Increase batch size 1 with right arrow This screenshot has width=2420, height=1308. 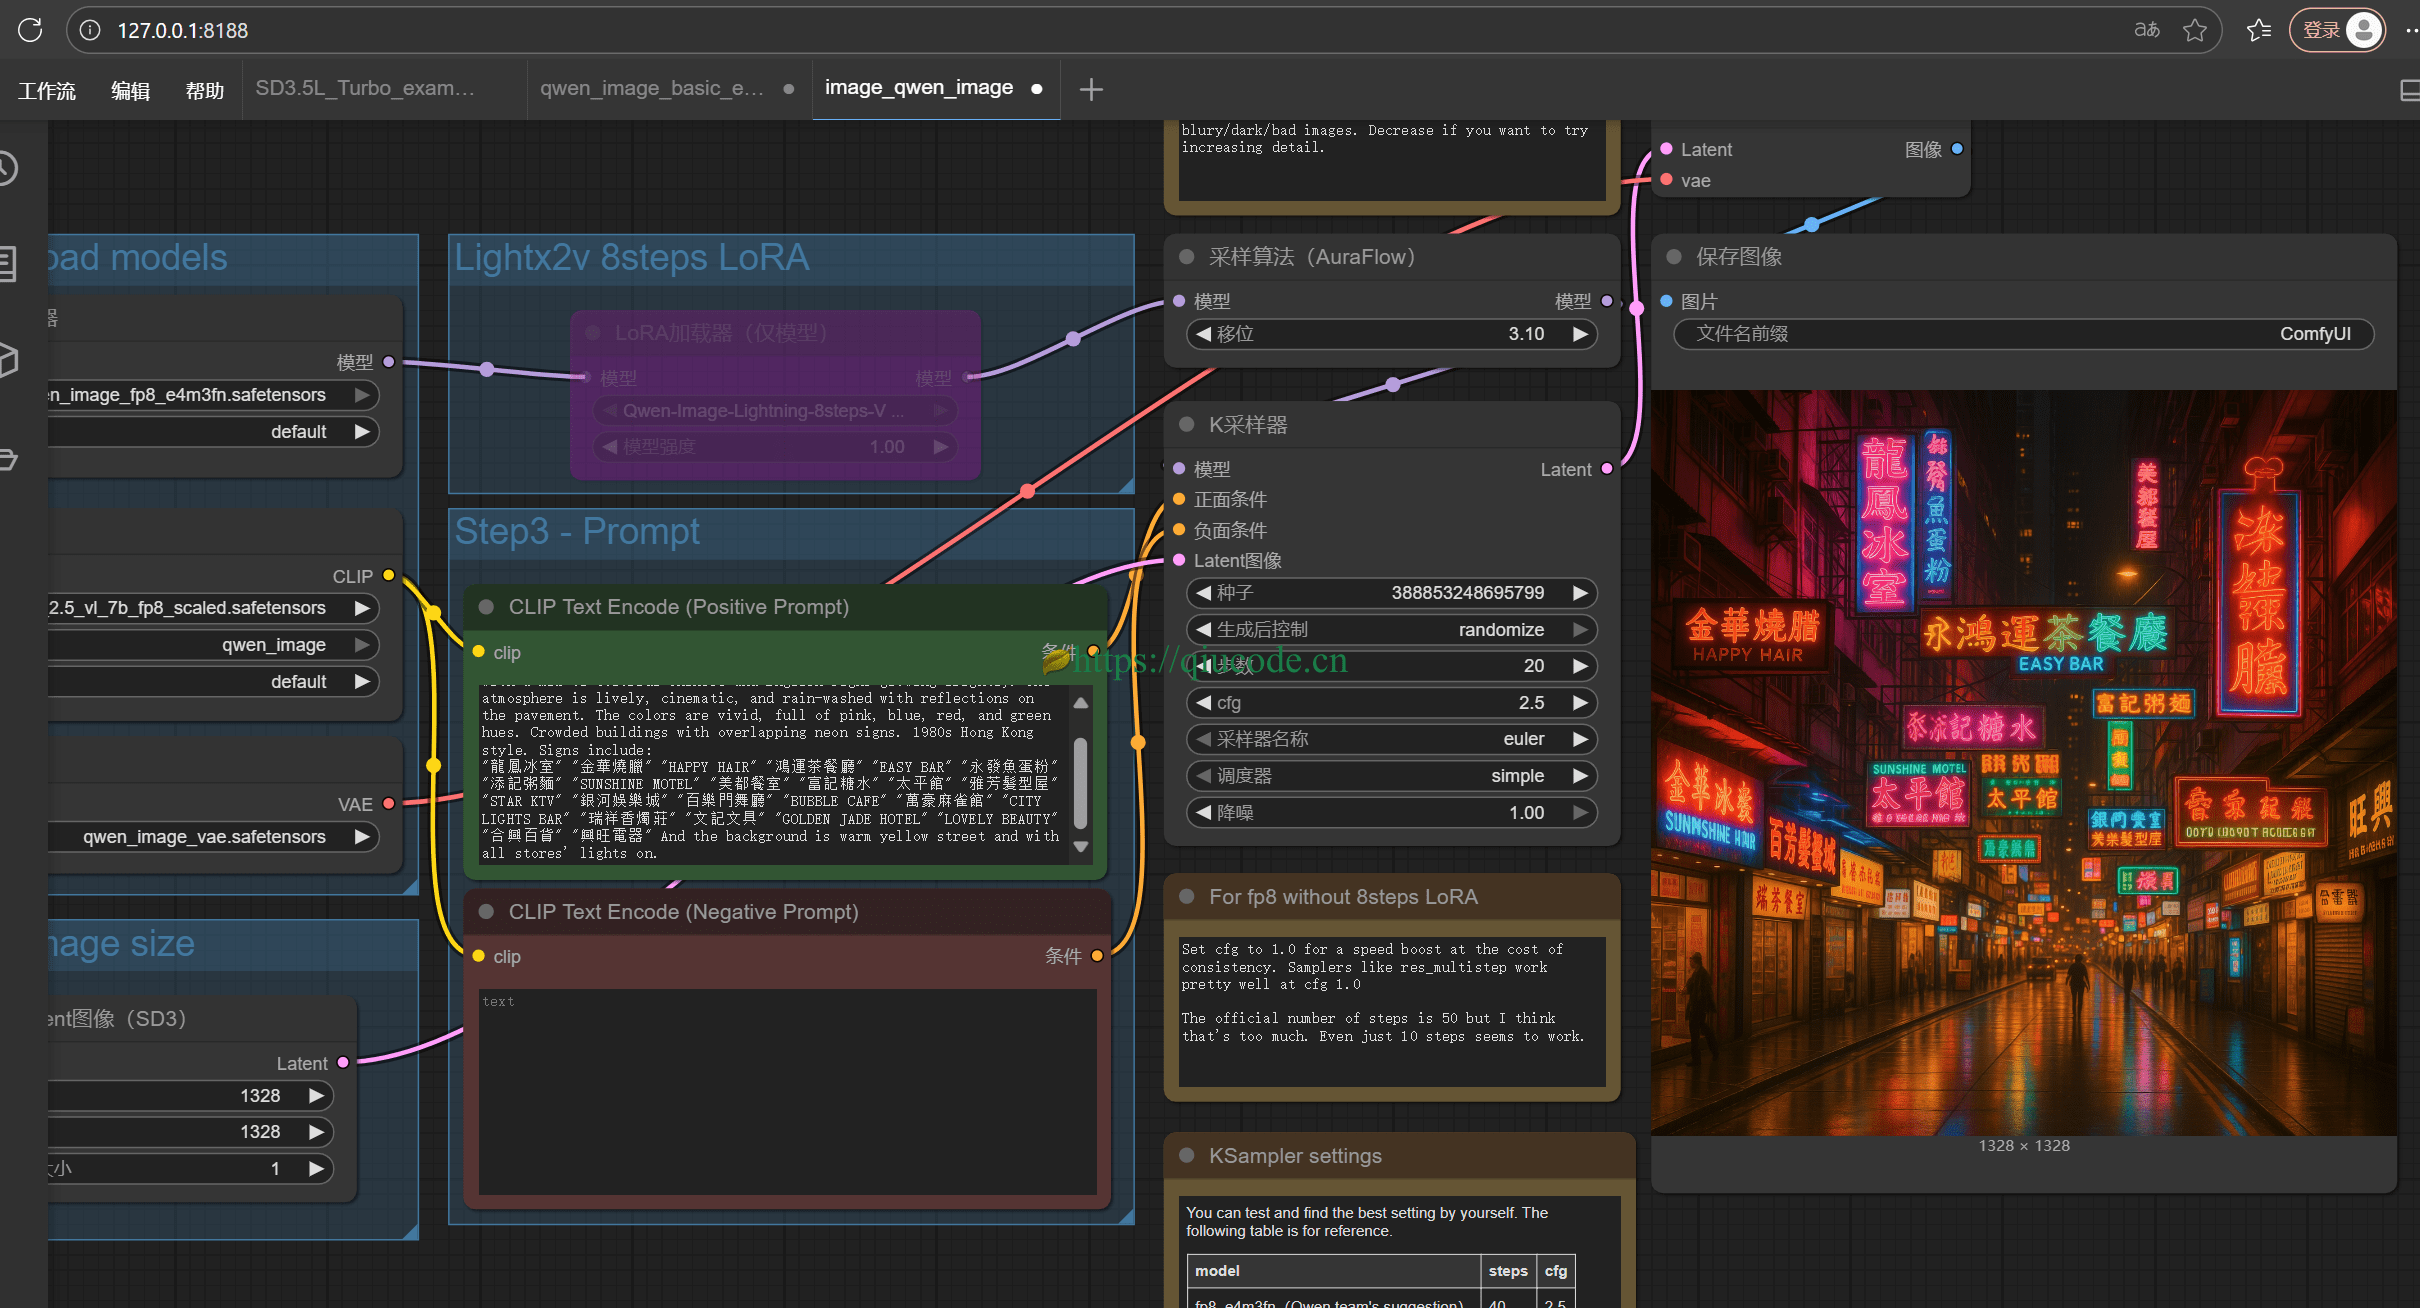click(x=316, y=1169)
